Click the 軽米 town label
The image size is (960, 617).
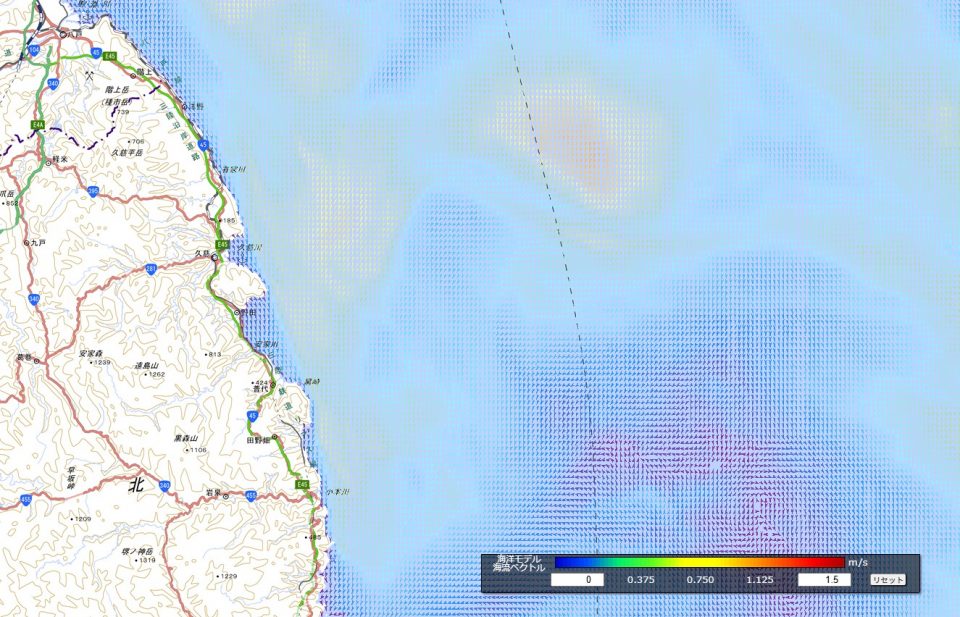click(x=60, y=159)
